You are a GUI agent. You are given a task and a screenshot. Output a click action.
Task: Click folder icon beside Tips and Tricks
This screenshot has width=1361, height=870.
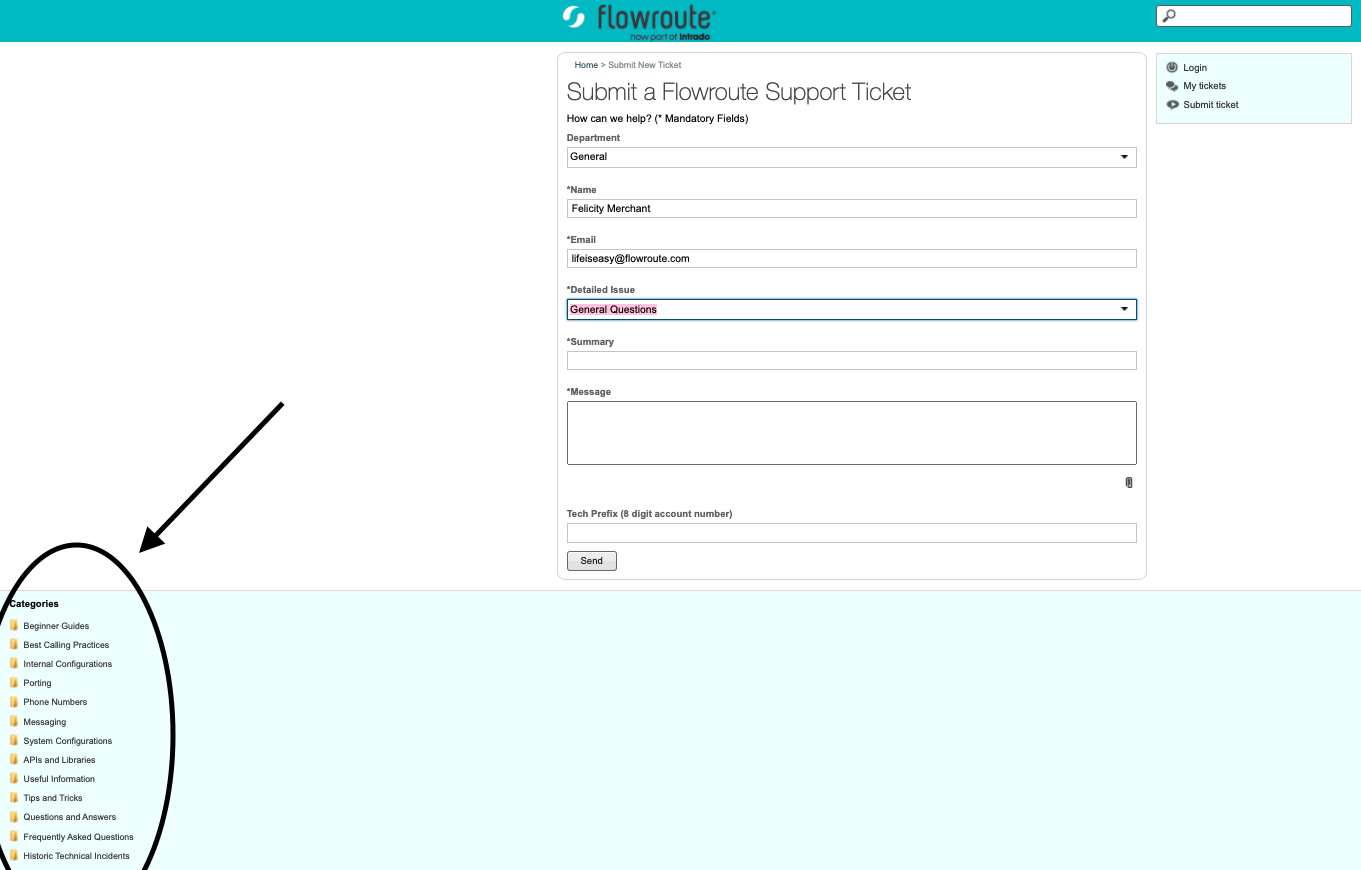[x=14, y=797]
